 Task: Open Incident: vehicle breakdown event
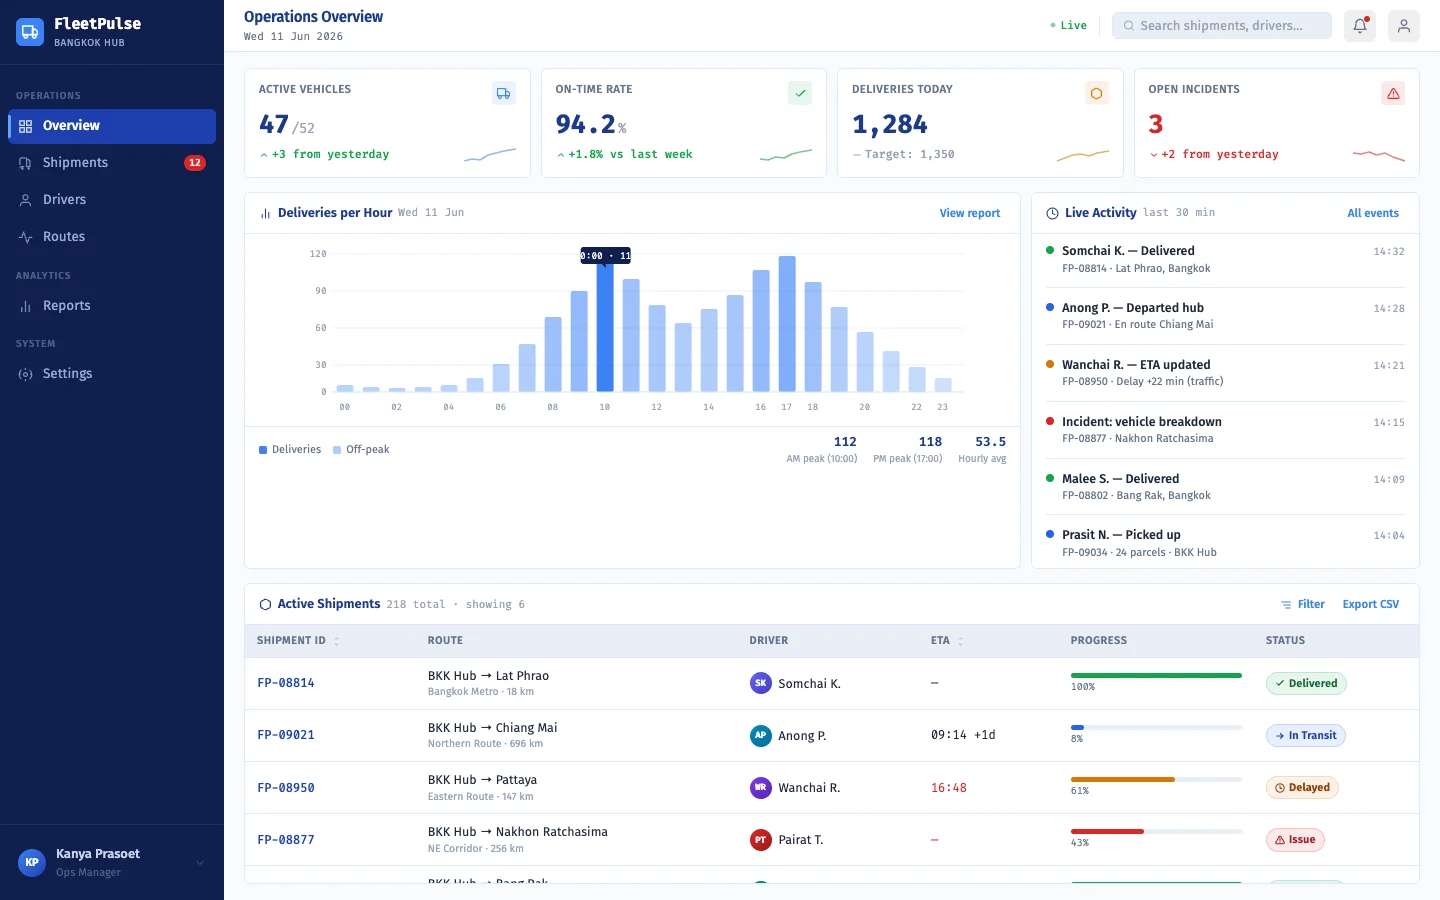pyautogui.click(x=1225, y=430)
